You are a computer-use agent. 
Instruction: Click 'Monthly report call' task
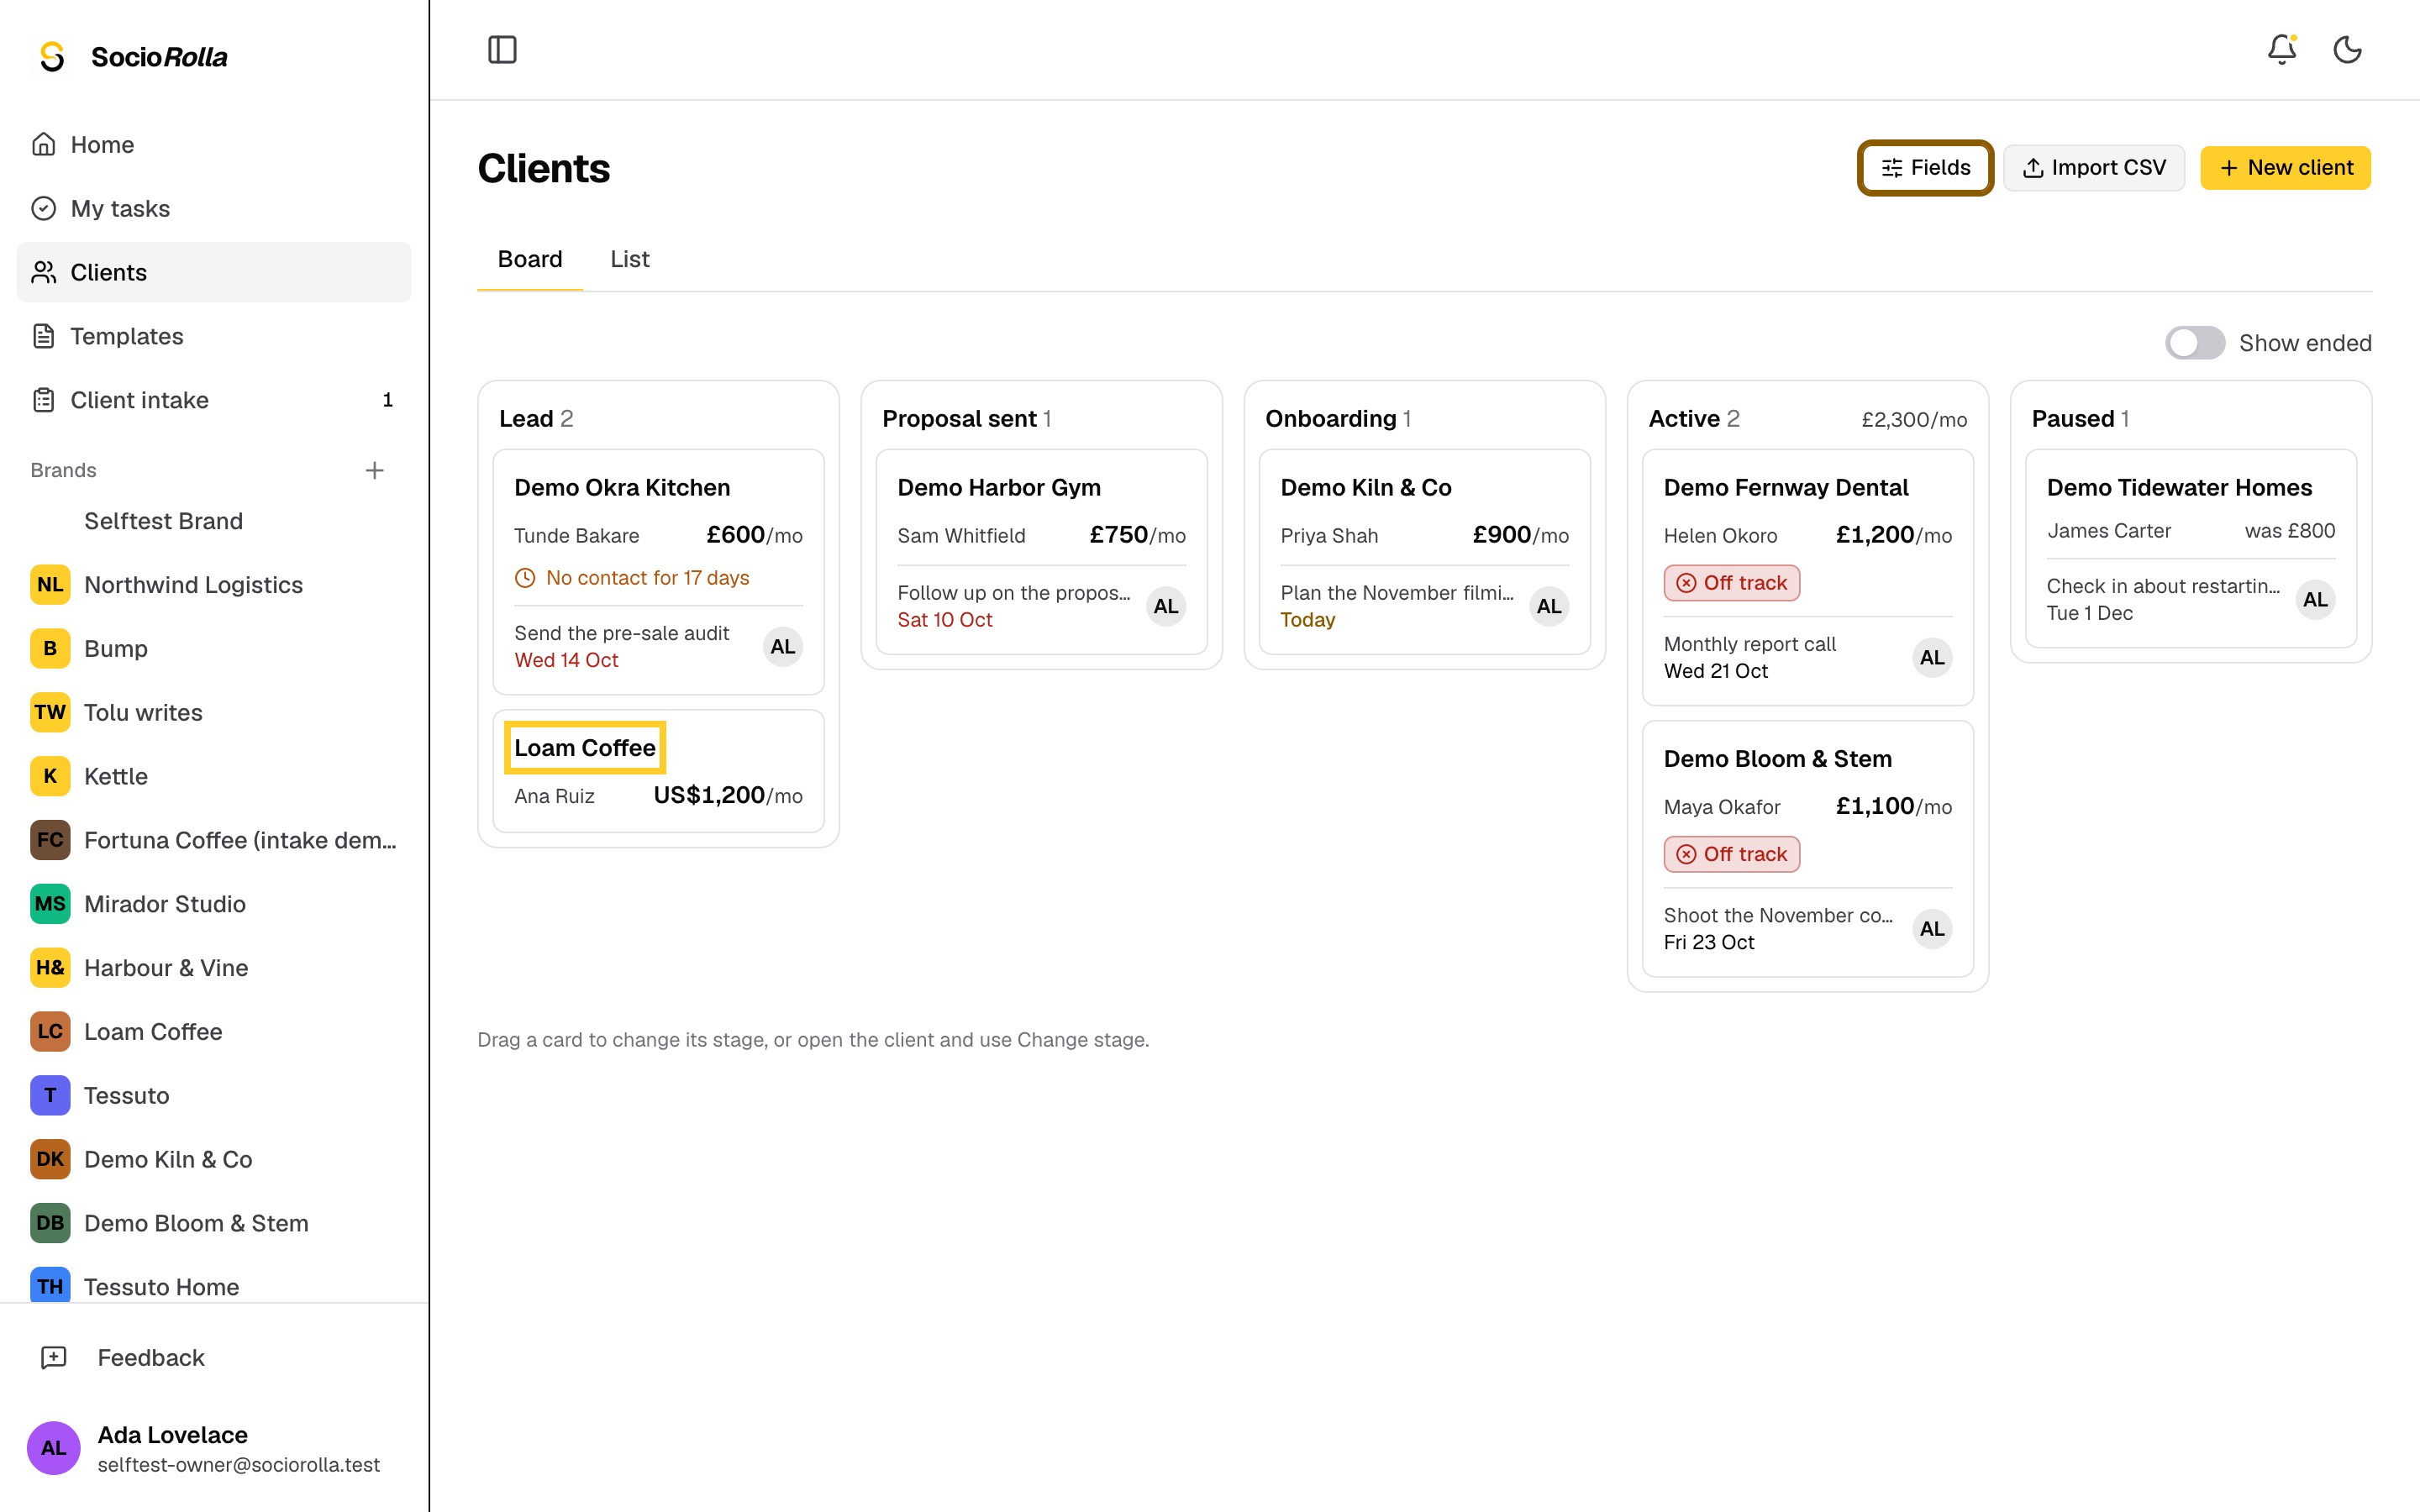click(1749, 644)
